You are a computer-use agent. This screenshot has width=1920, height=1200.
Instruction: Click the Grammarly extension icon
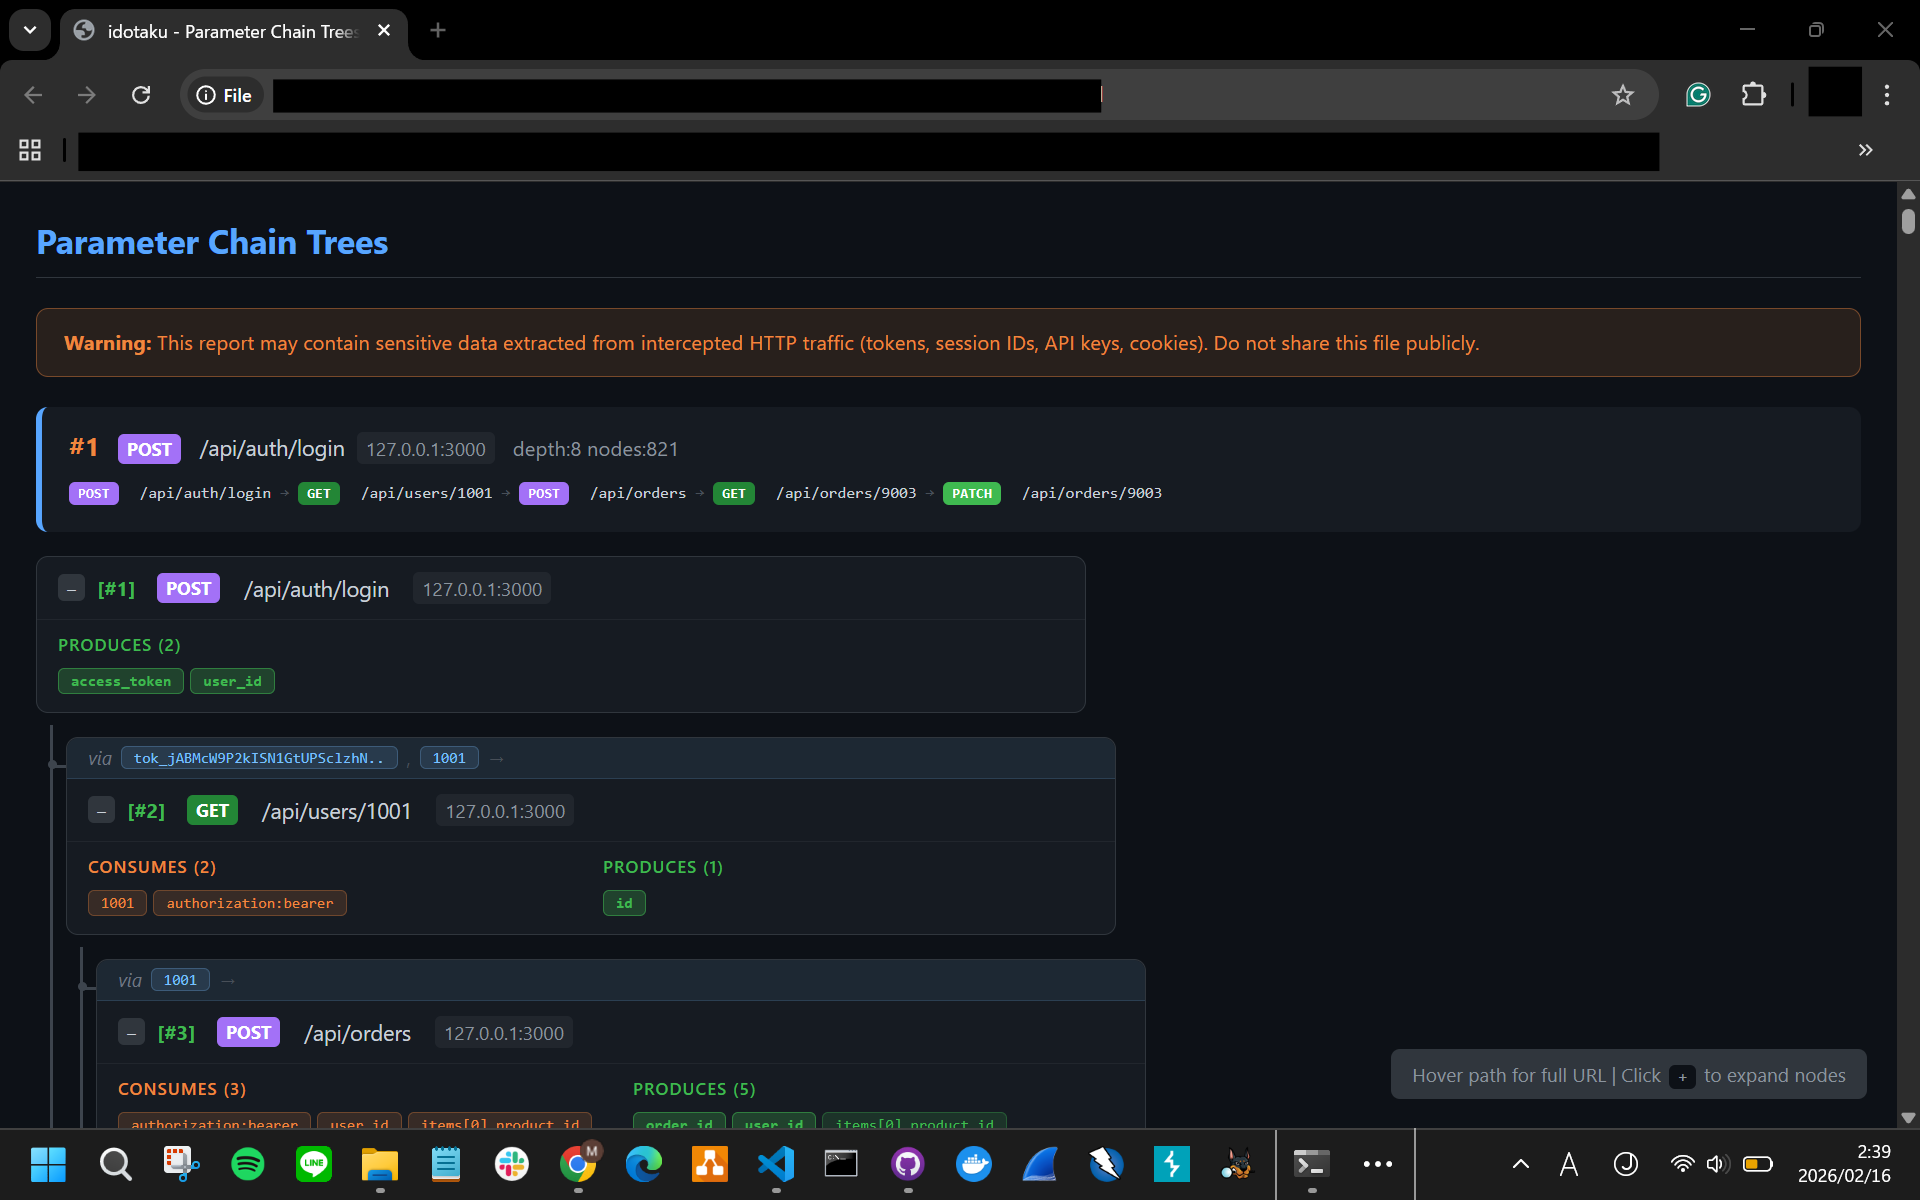point(1698,95)
